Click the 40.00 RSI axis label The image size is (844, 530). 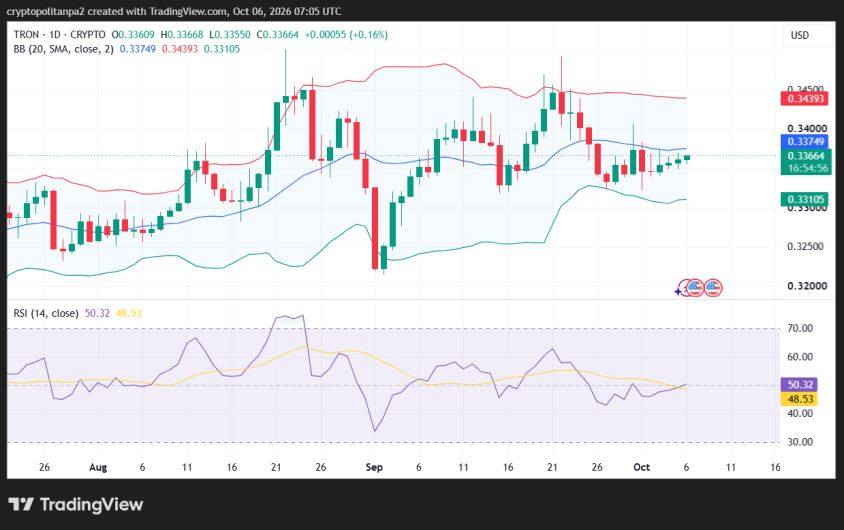pos(800,413)
